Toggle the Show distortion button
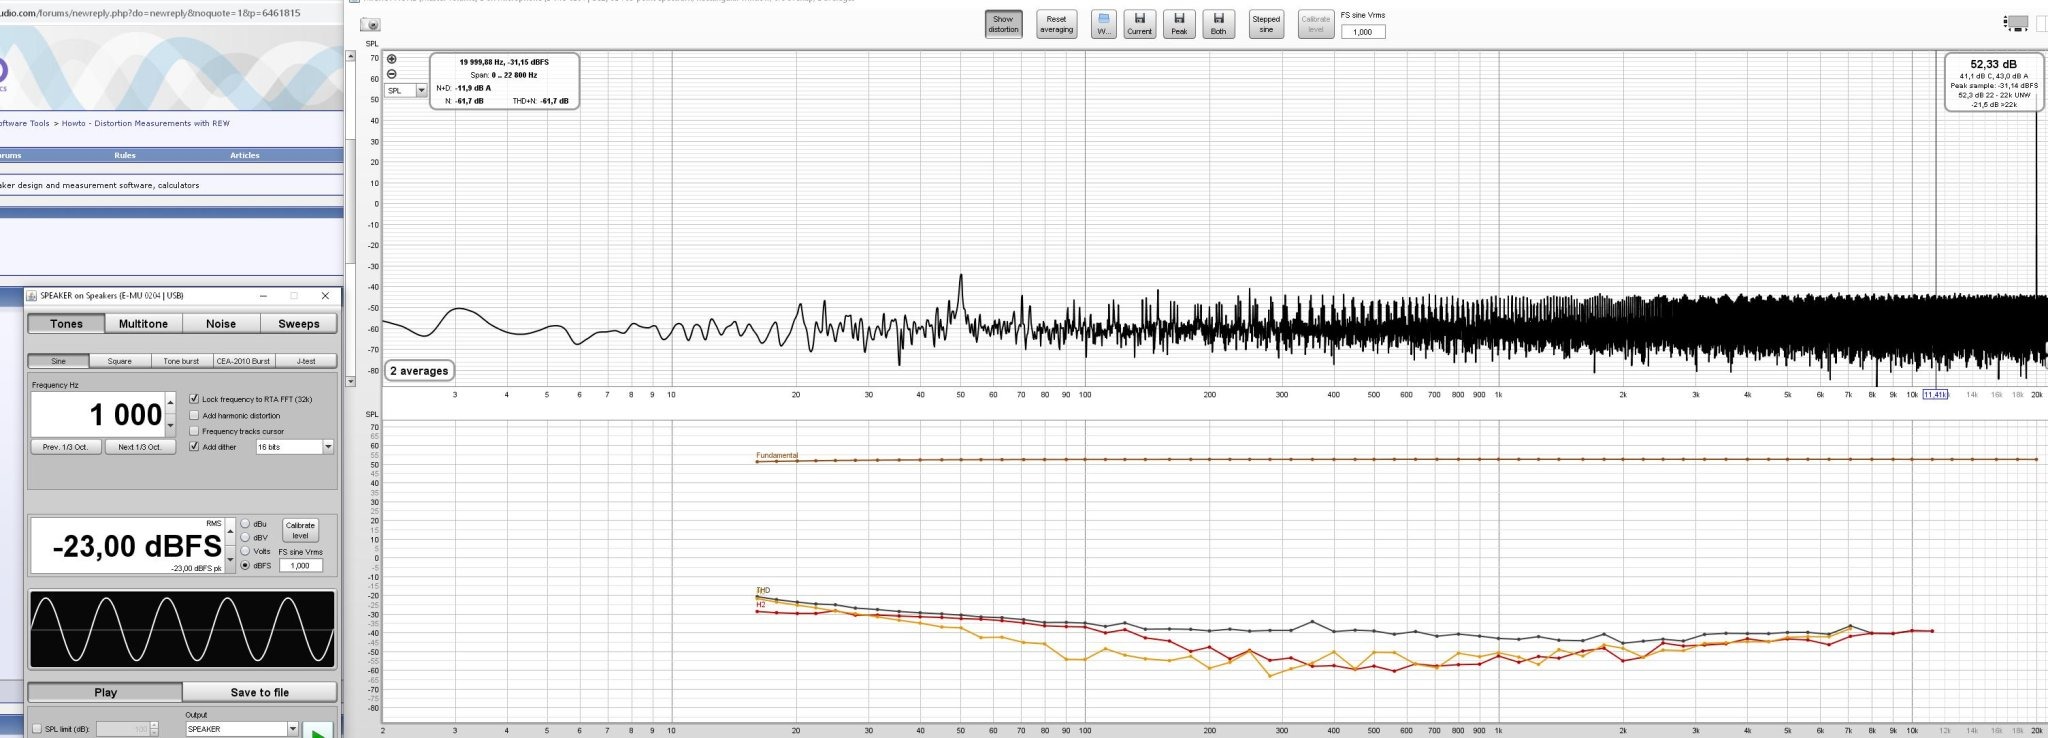Viewport: 2048px width, 738px height. (1003, 24)
